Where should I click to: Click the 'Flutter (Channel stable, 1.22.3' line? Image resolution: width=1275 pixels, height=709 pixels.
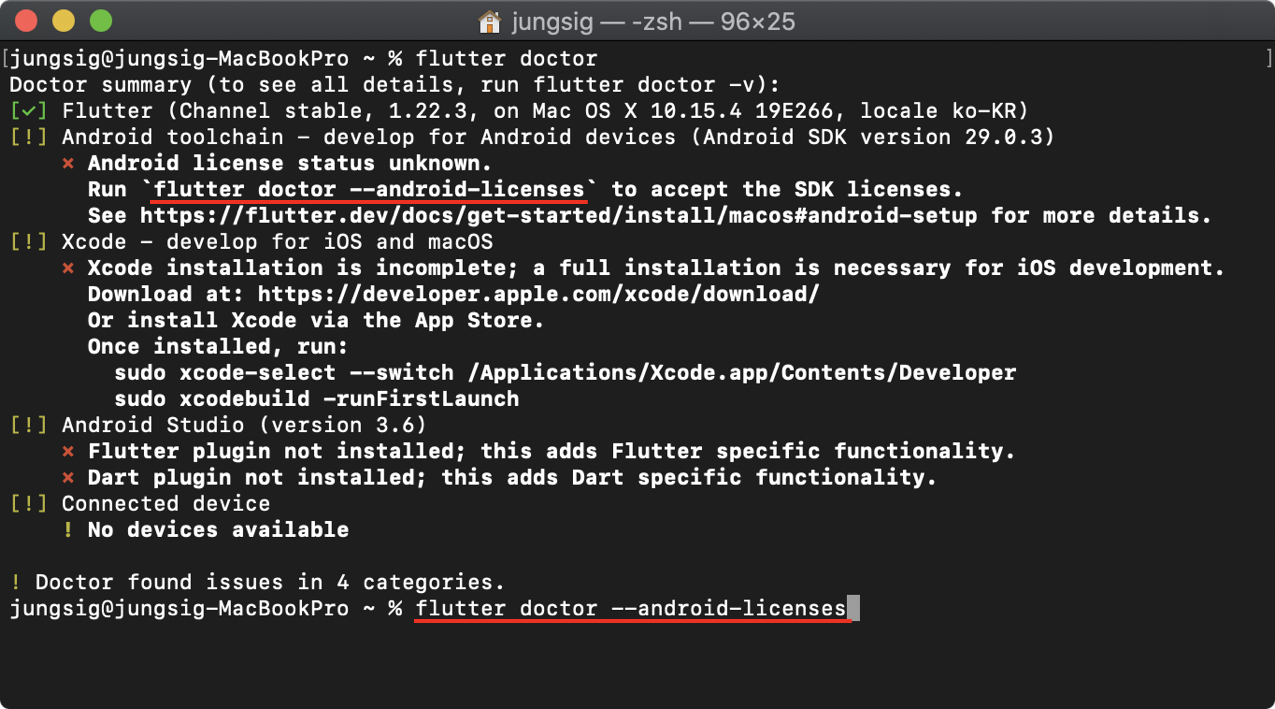(545, 111)
